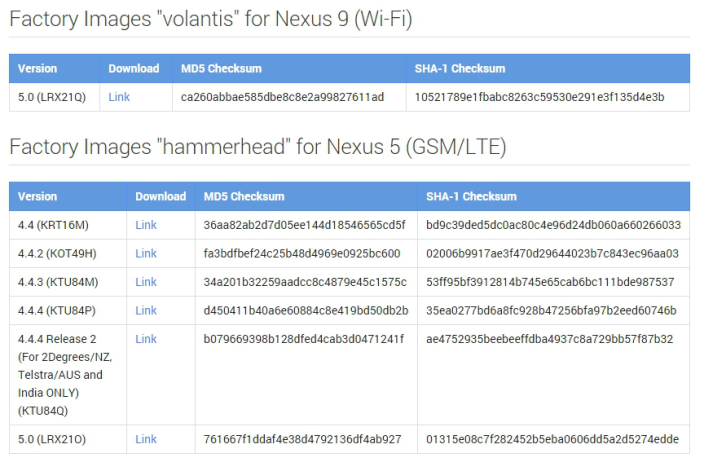The height and width of the screenshot is (462, 704).
Task: Click the Factory Images "volantis" heading
Action: click(x=211, y=19)
